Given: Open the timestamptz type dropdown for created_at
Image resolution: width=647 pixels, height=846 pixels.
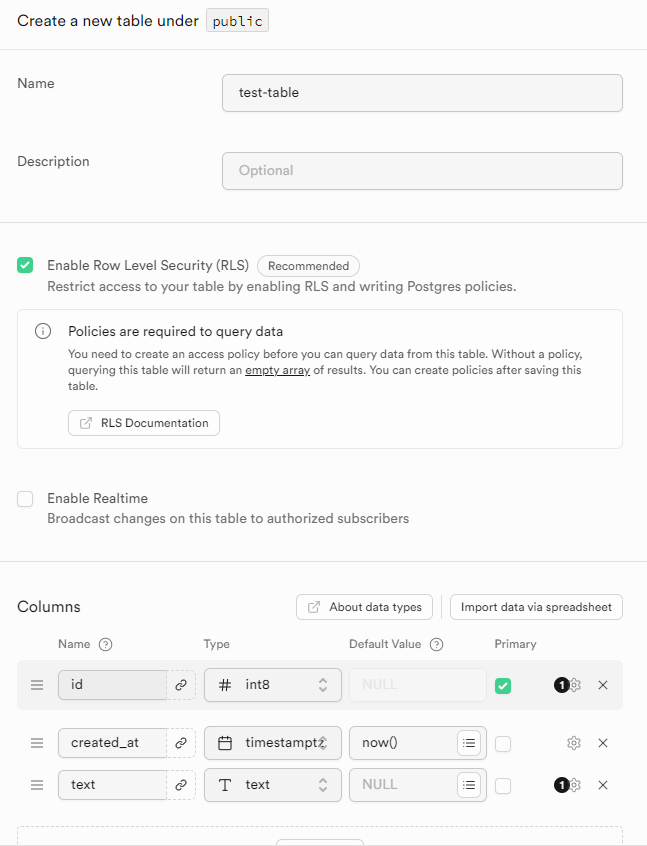Looking at the screenshot, I should point(273,743).
